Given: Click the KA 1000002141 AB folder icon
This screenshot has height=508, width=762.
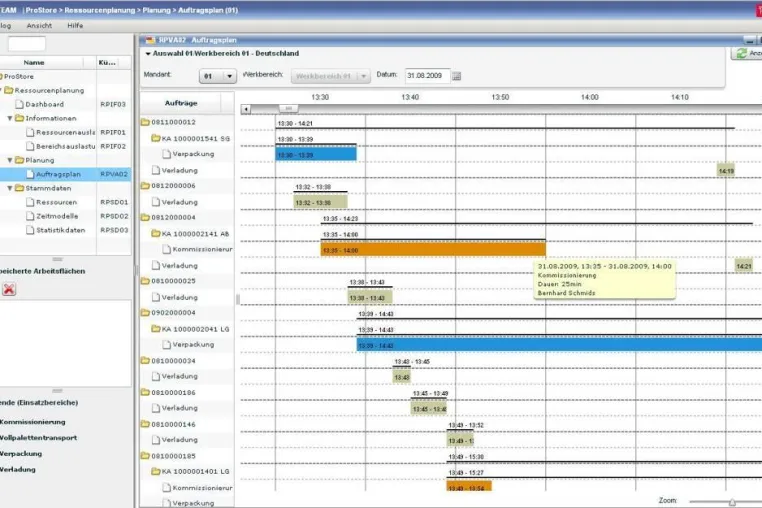Looking at the screenshot, I should (x=156, y=233).
